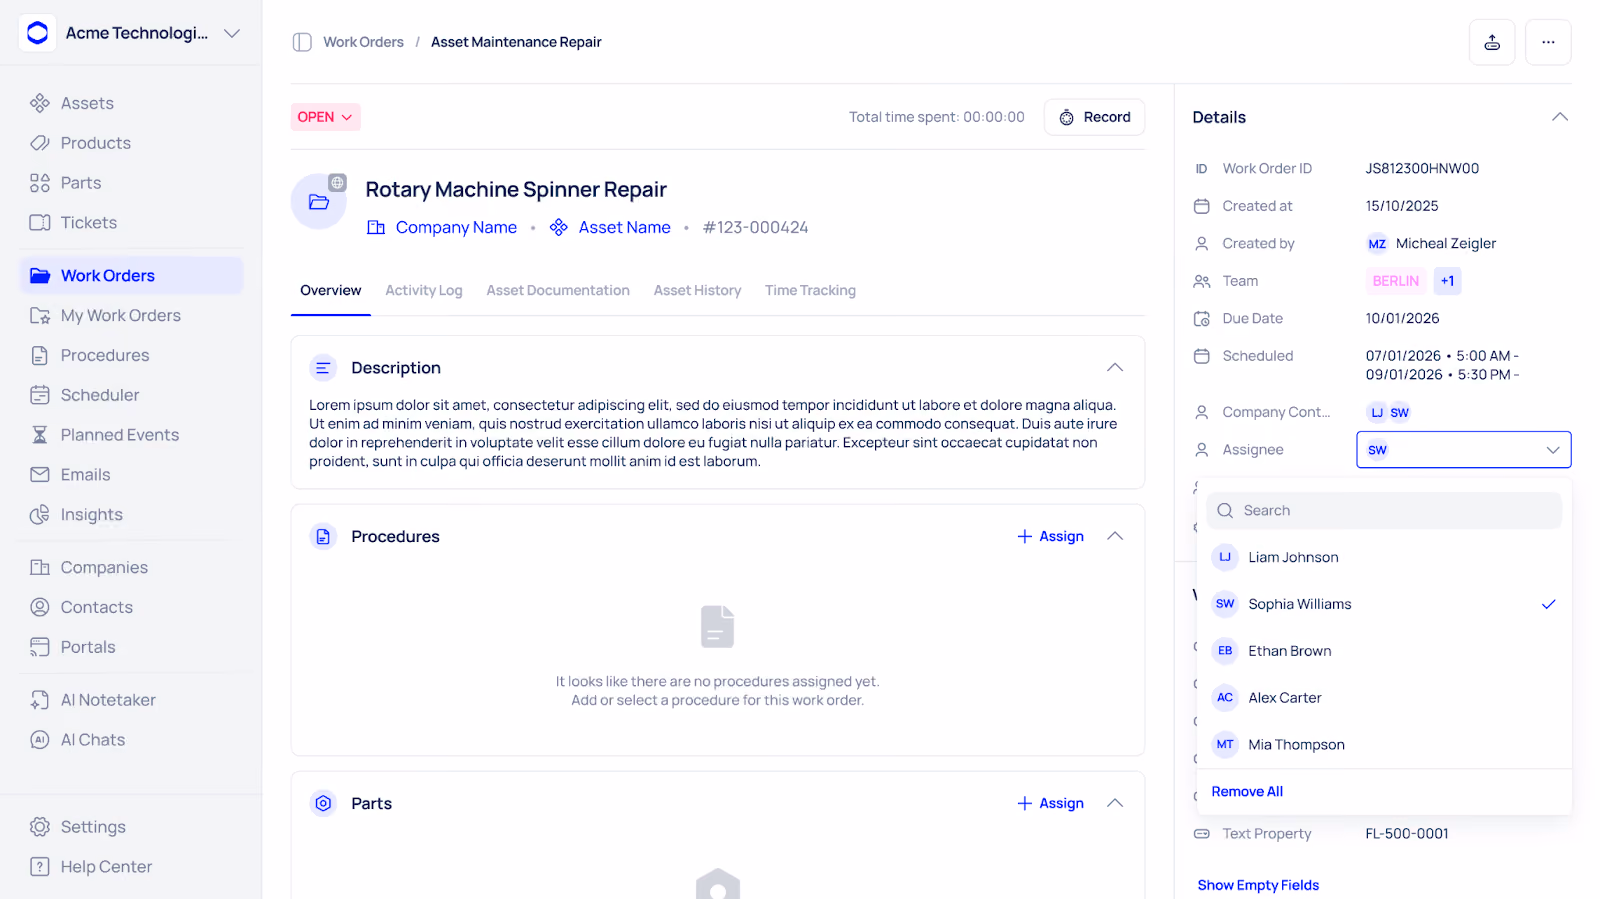Click the due date 10/01/2026
The width and height of the screenshot is (1600, 899).
pyautogui.click(x=1402, y=318)
